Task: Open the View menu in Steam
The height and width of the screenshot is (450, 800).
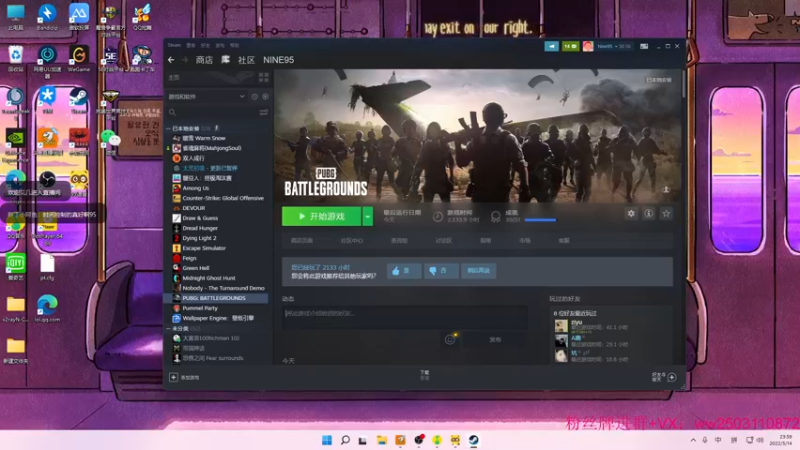Action: point(190,45)
